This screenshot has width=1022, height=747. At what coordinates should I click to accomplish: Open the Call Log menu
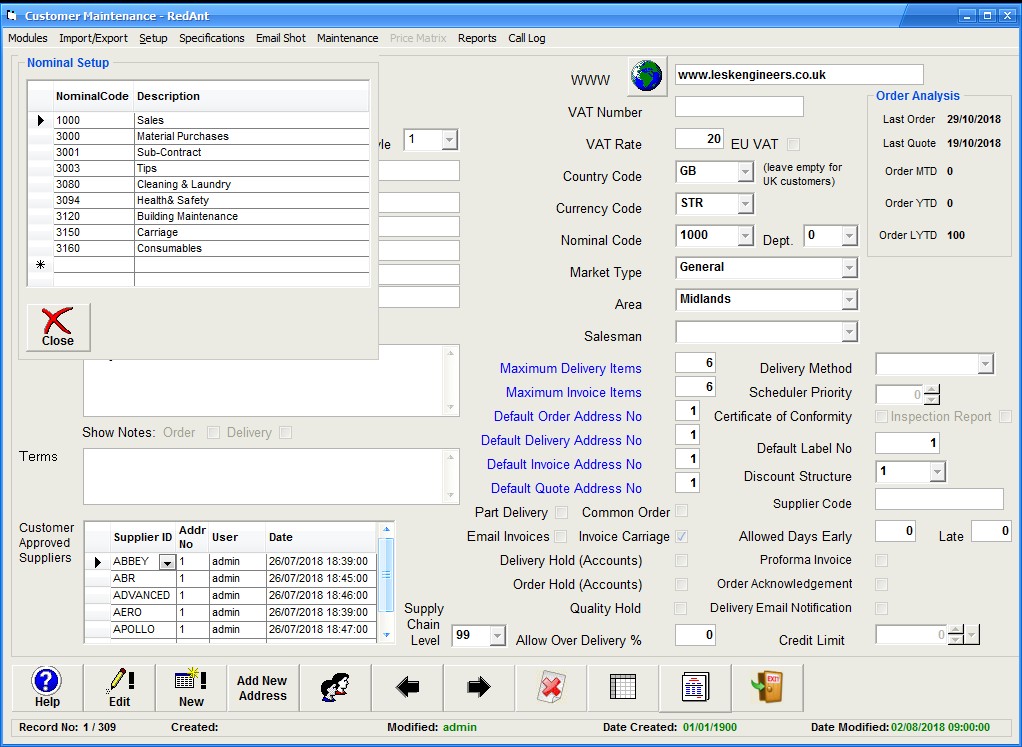tap(526, 38)
